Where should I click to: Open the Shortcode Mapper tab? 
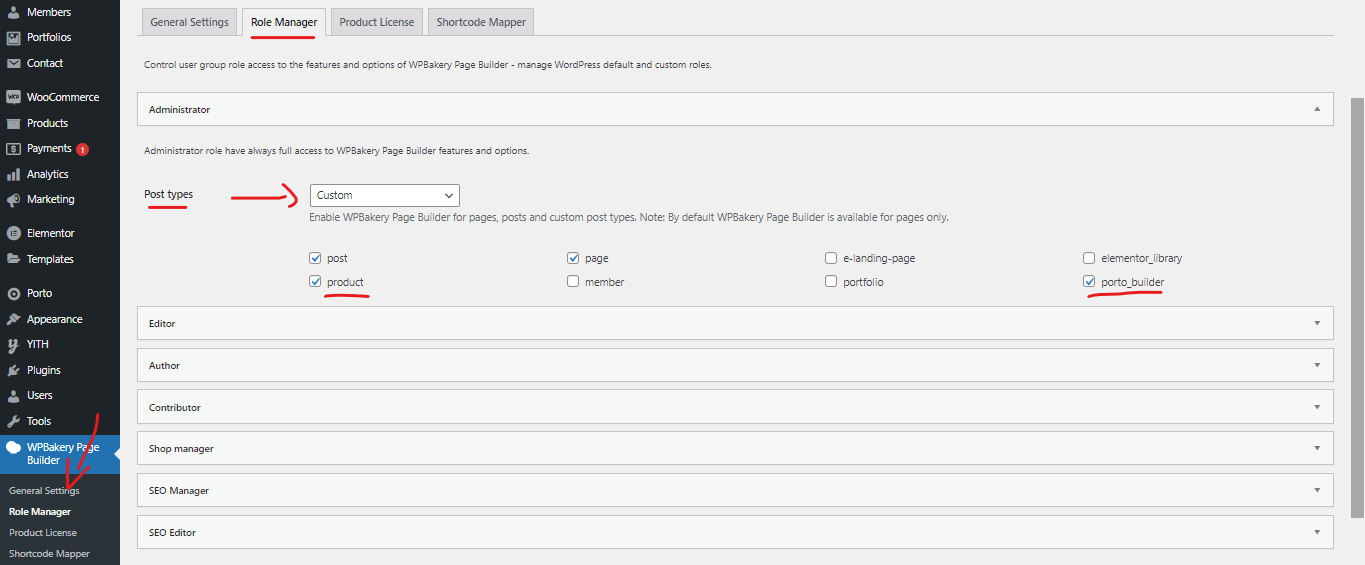click(481, 22)
